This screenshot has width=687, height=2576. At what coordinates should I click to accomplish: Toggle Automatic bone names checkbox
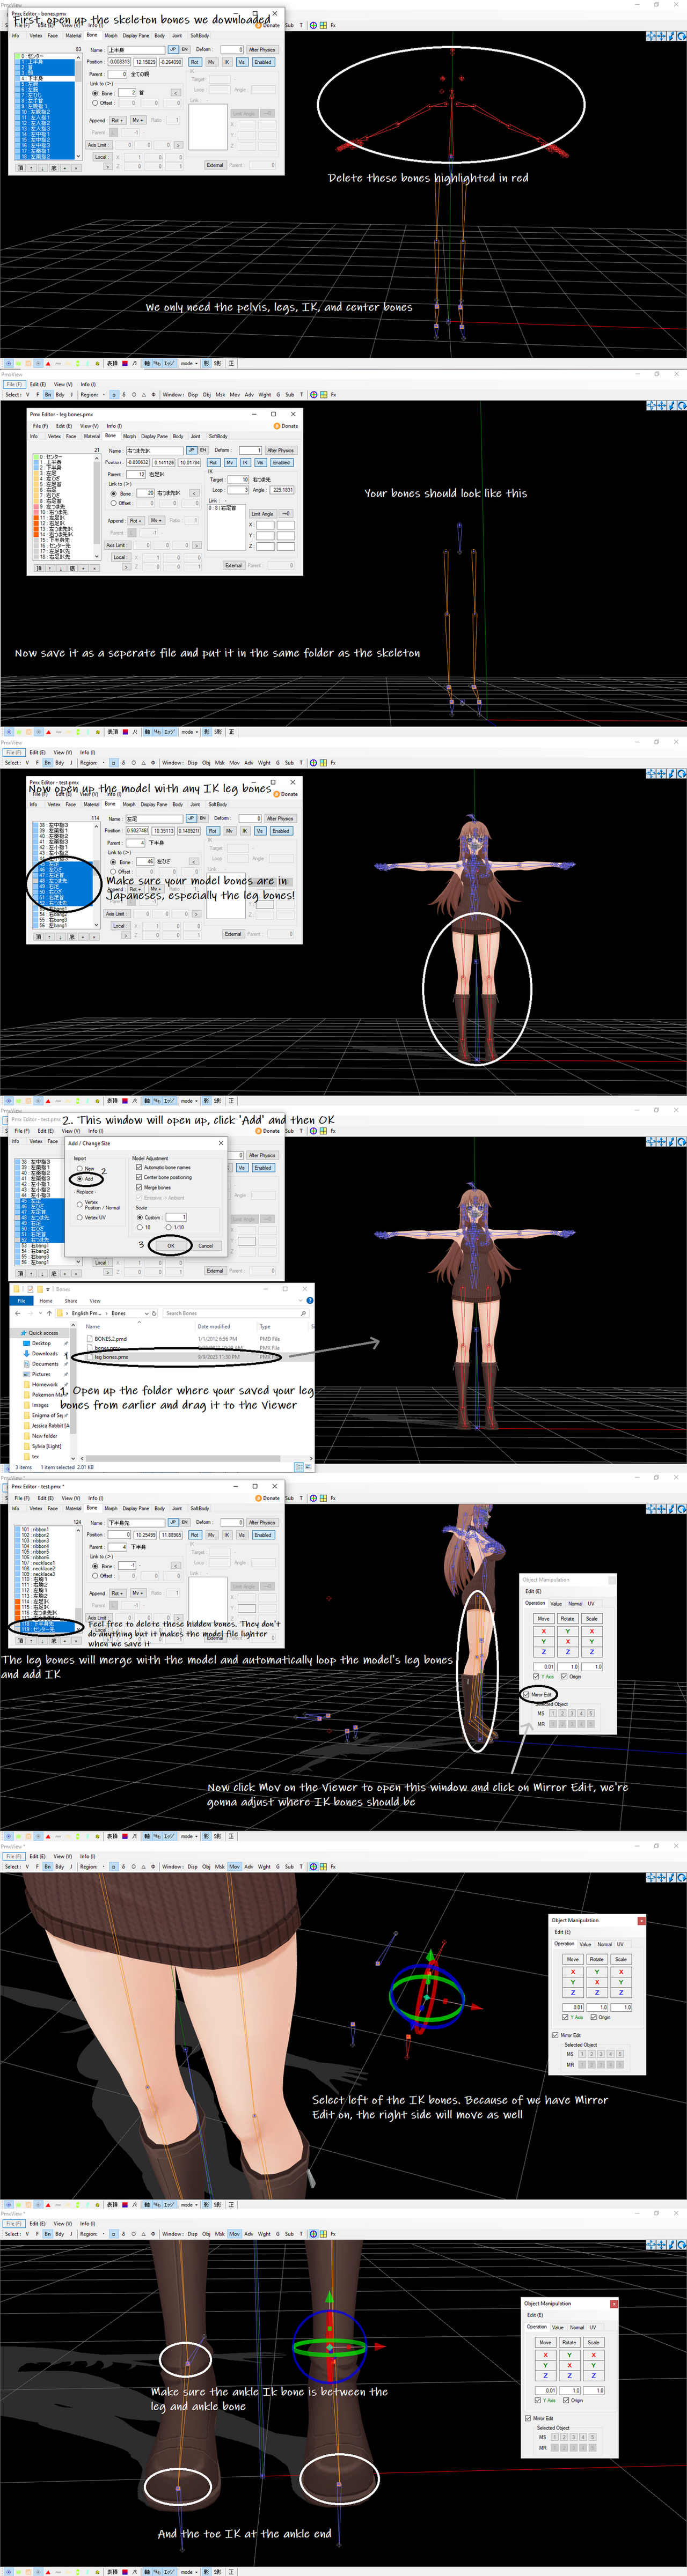(x=138, y=1167)
